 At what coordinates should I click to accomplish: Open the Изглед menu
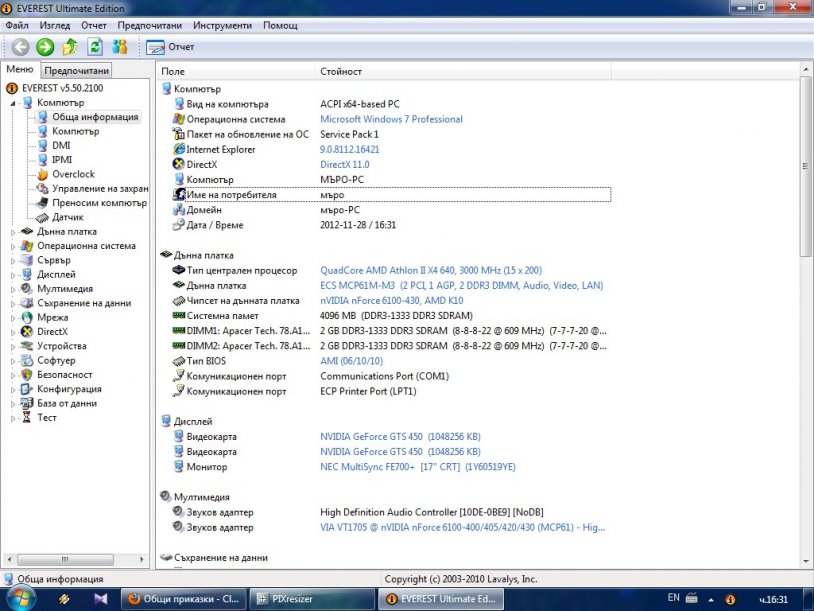tap(55, 25)
